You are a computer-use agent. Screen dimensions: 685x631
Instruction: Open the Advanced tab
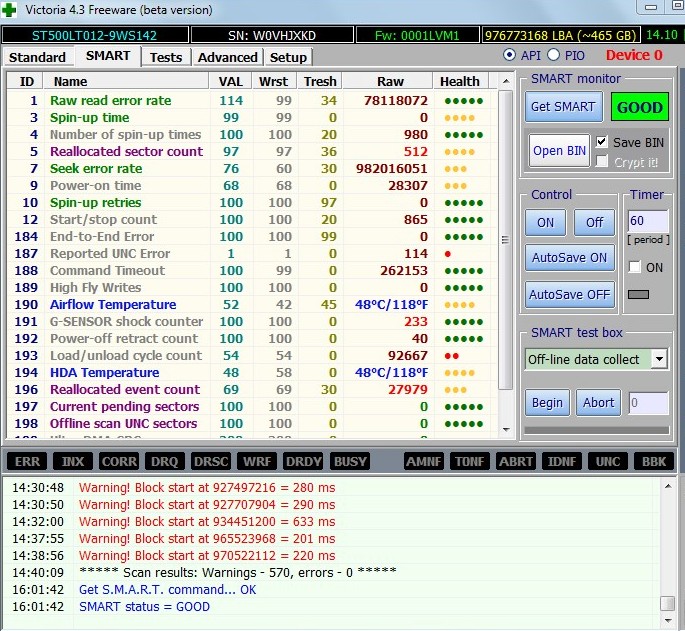227,57
